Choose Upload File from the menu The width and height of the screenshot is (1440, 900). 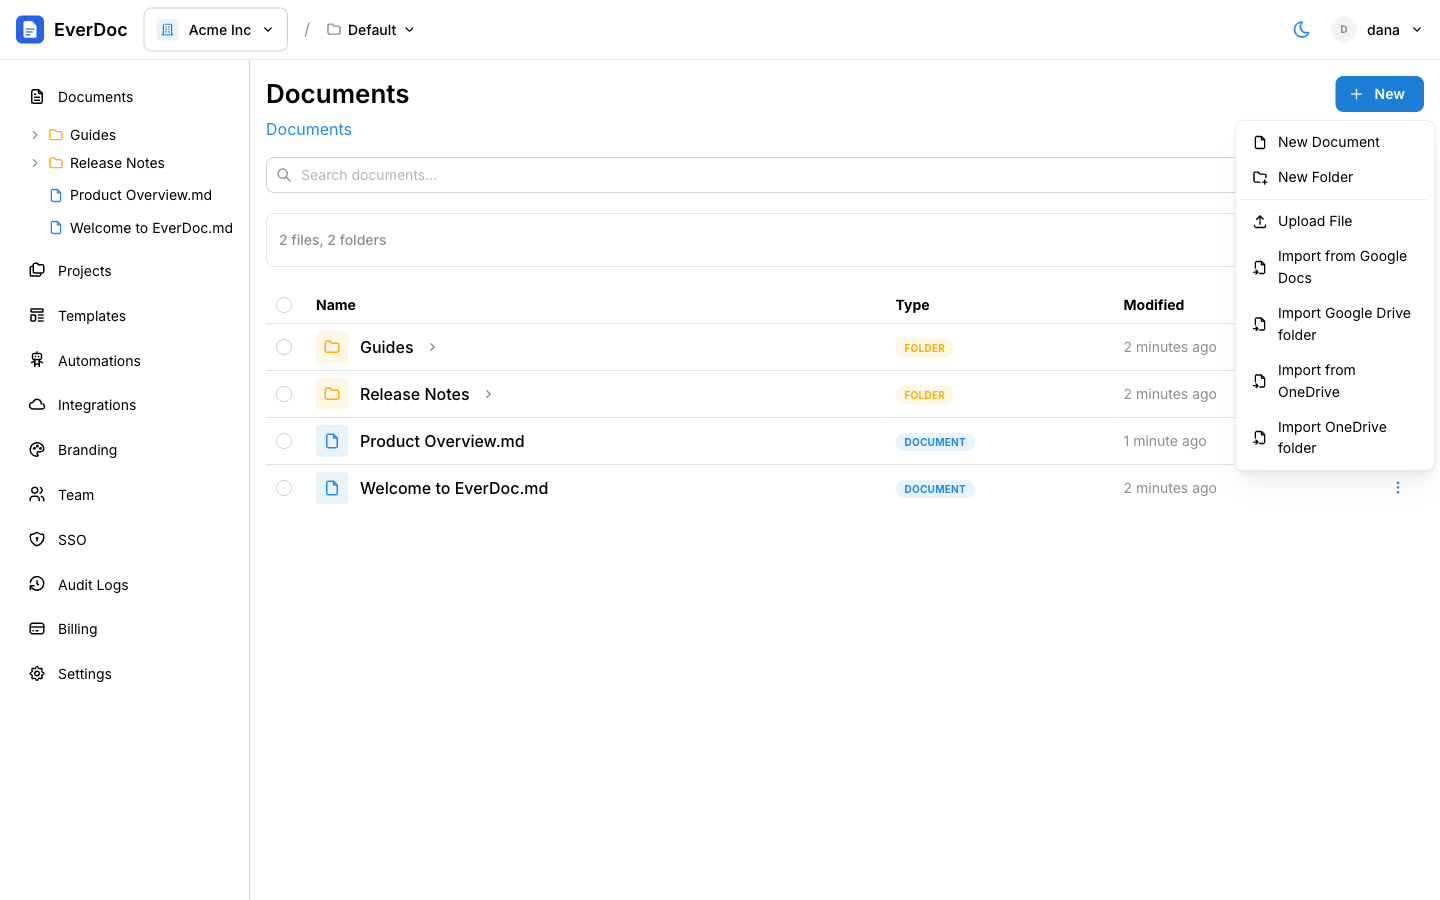click(1335, 221)
